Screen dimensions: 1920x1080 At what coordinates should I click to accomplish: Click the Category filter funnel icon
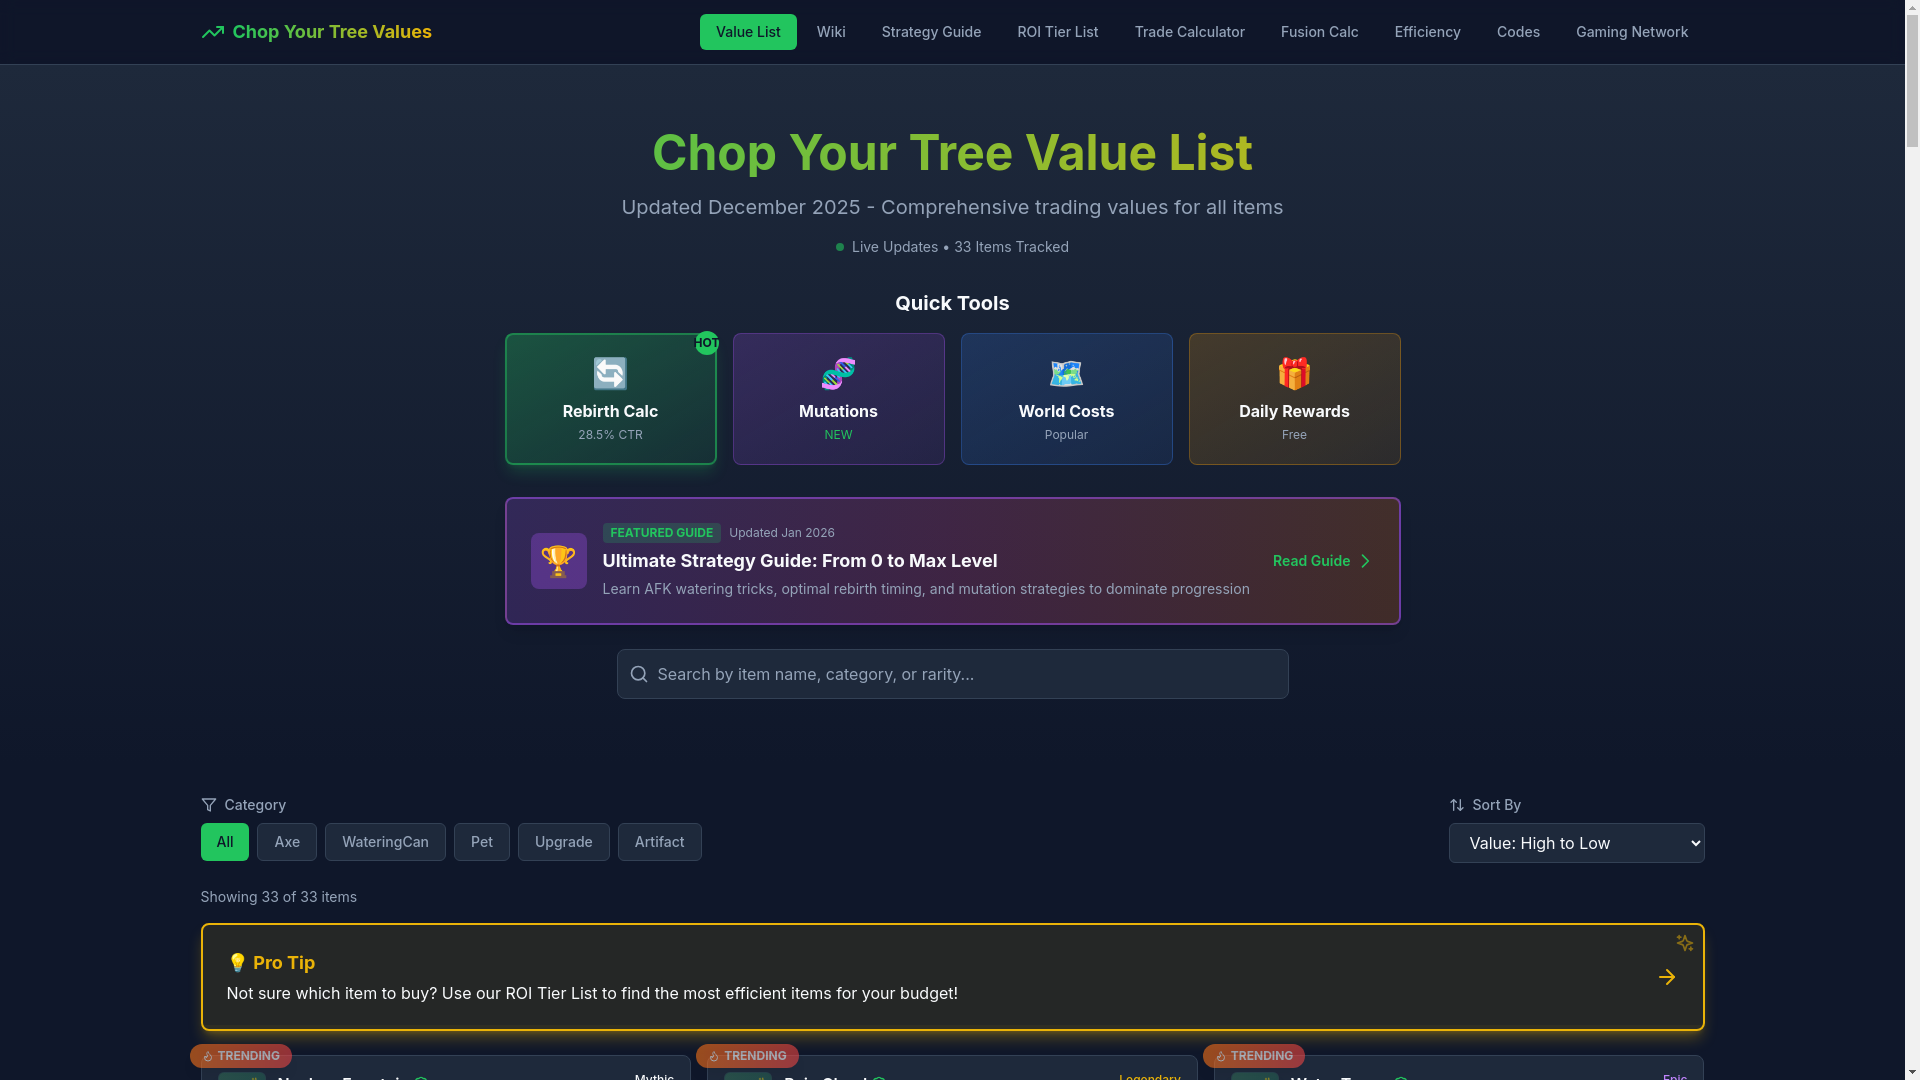(x=208, y=805)
